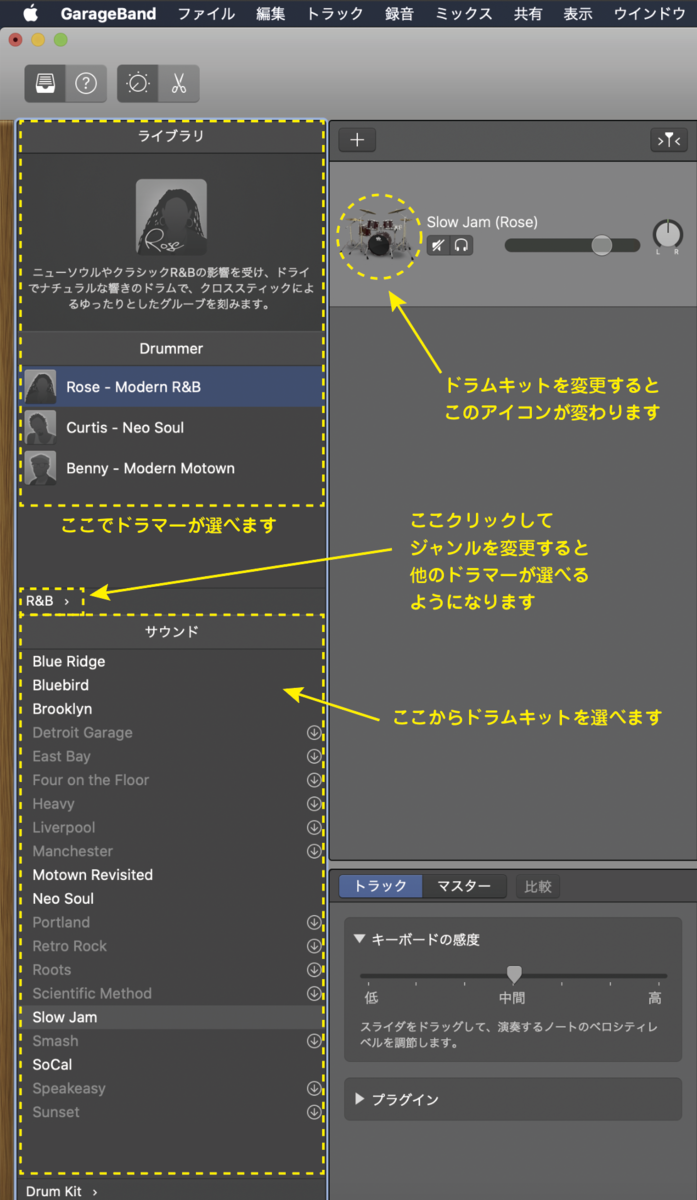Open the Quick Help question mark button

(x=86, y=84)
